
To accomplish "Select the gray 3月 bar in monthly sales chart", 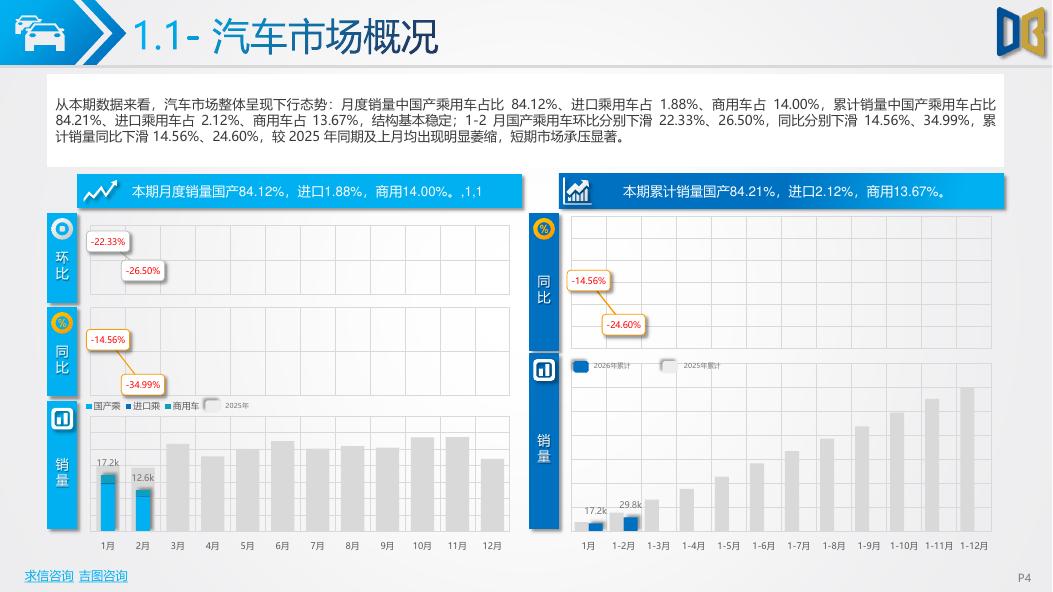I will tap(178, 487).
